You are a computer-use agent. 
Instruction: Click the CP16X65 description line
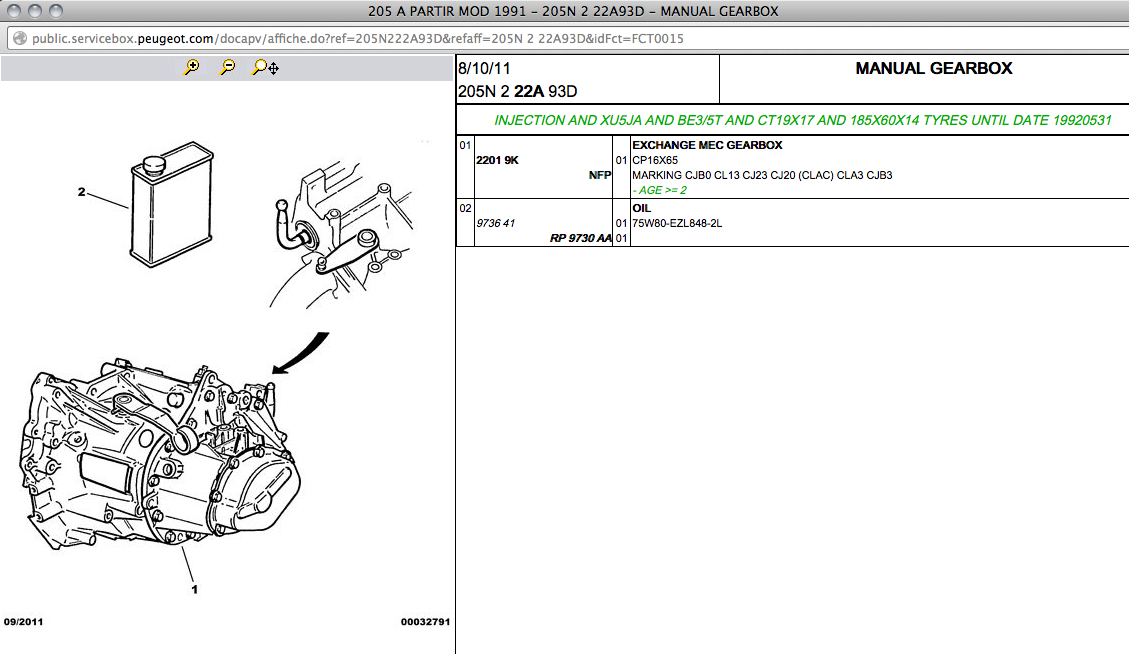[655, 160]
